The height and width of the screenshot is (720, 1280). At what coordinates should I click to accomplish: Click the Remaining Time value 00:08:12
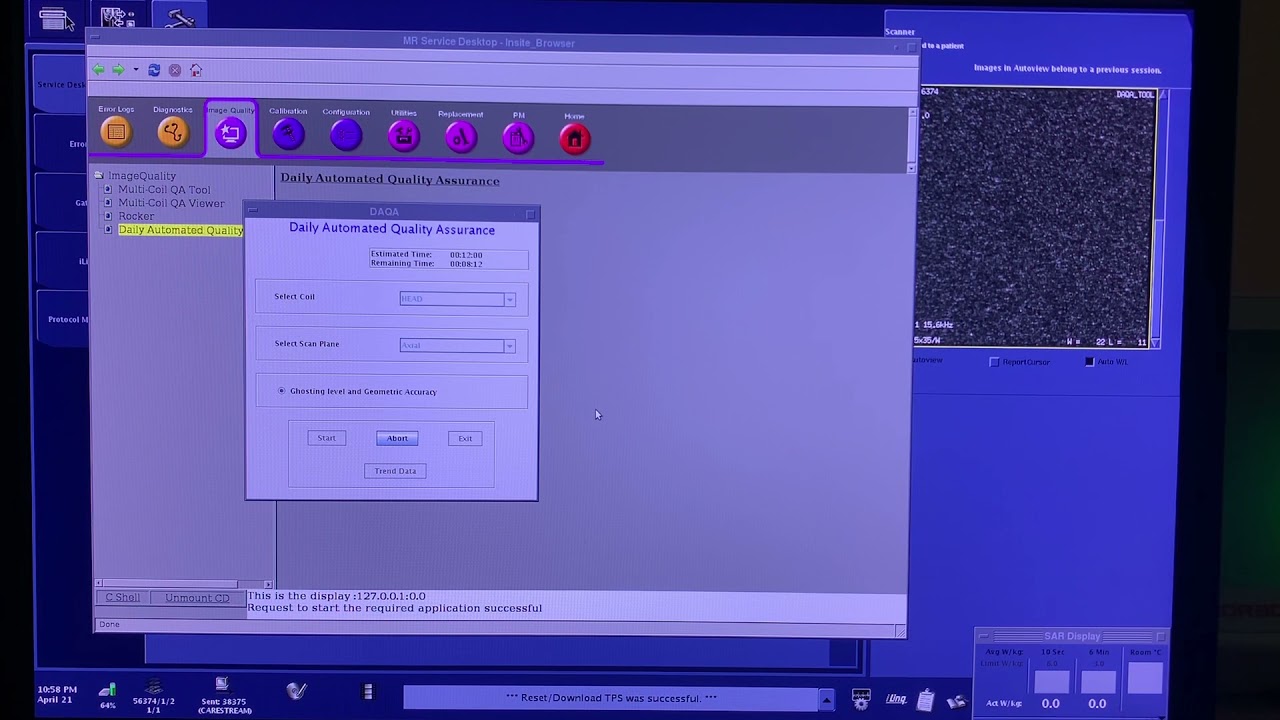(466, 264)
